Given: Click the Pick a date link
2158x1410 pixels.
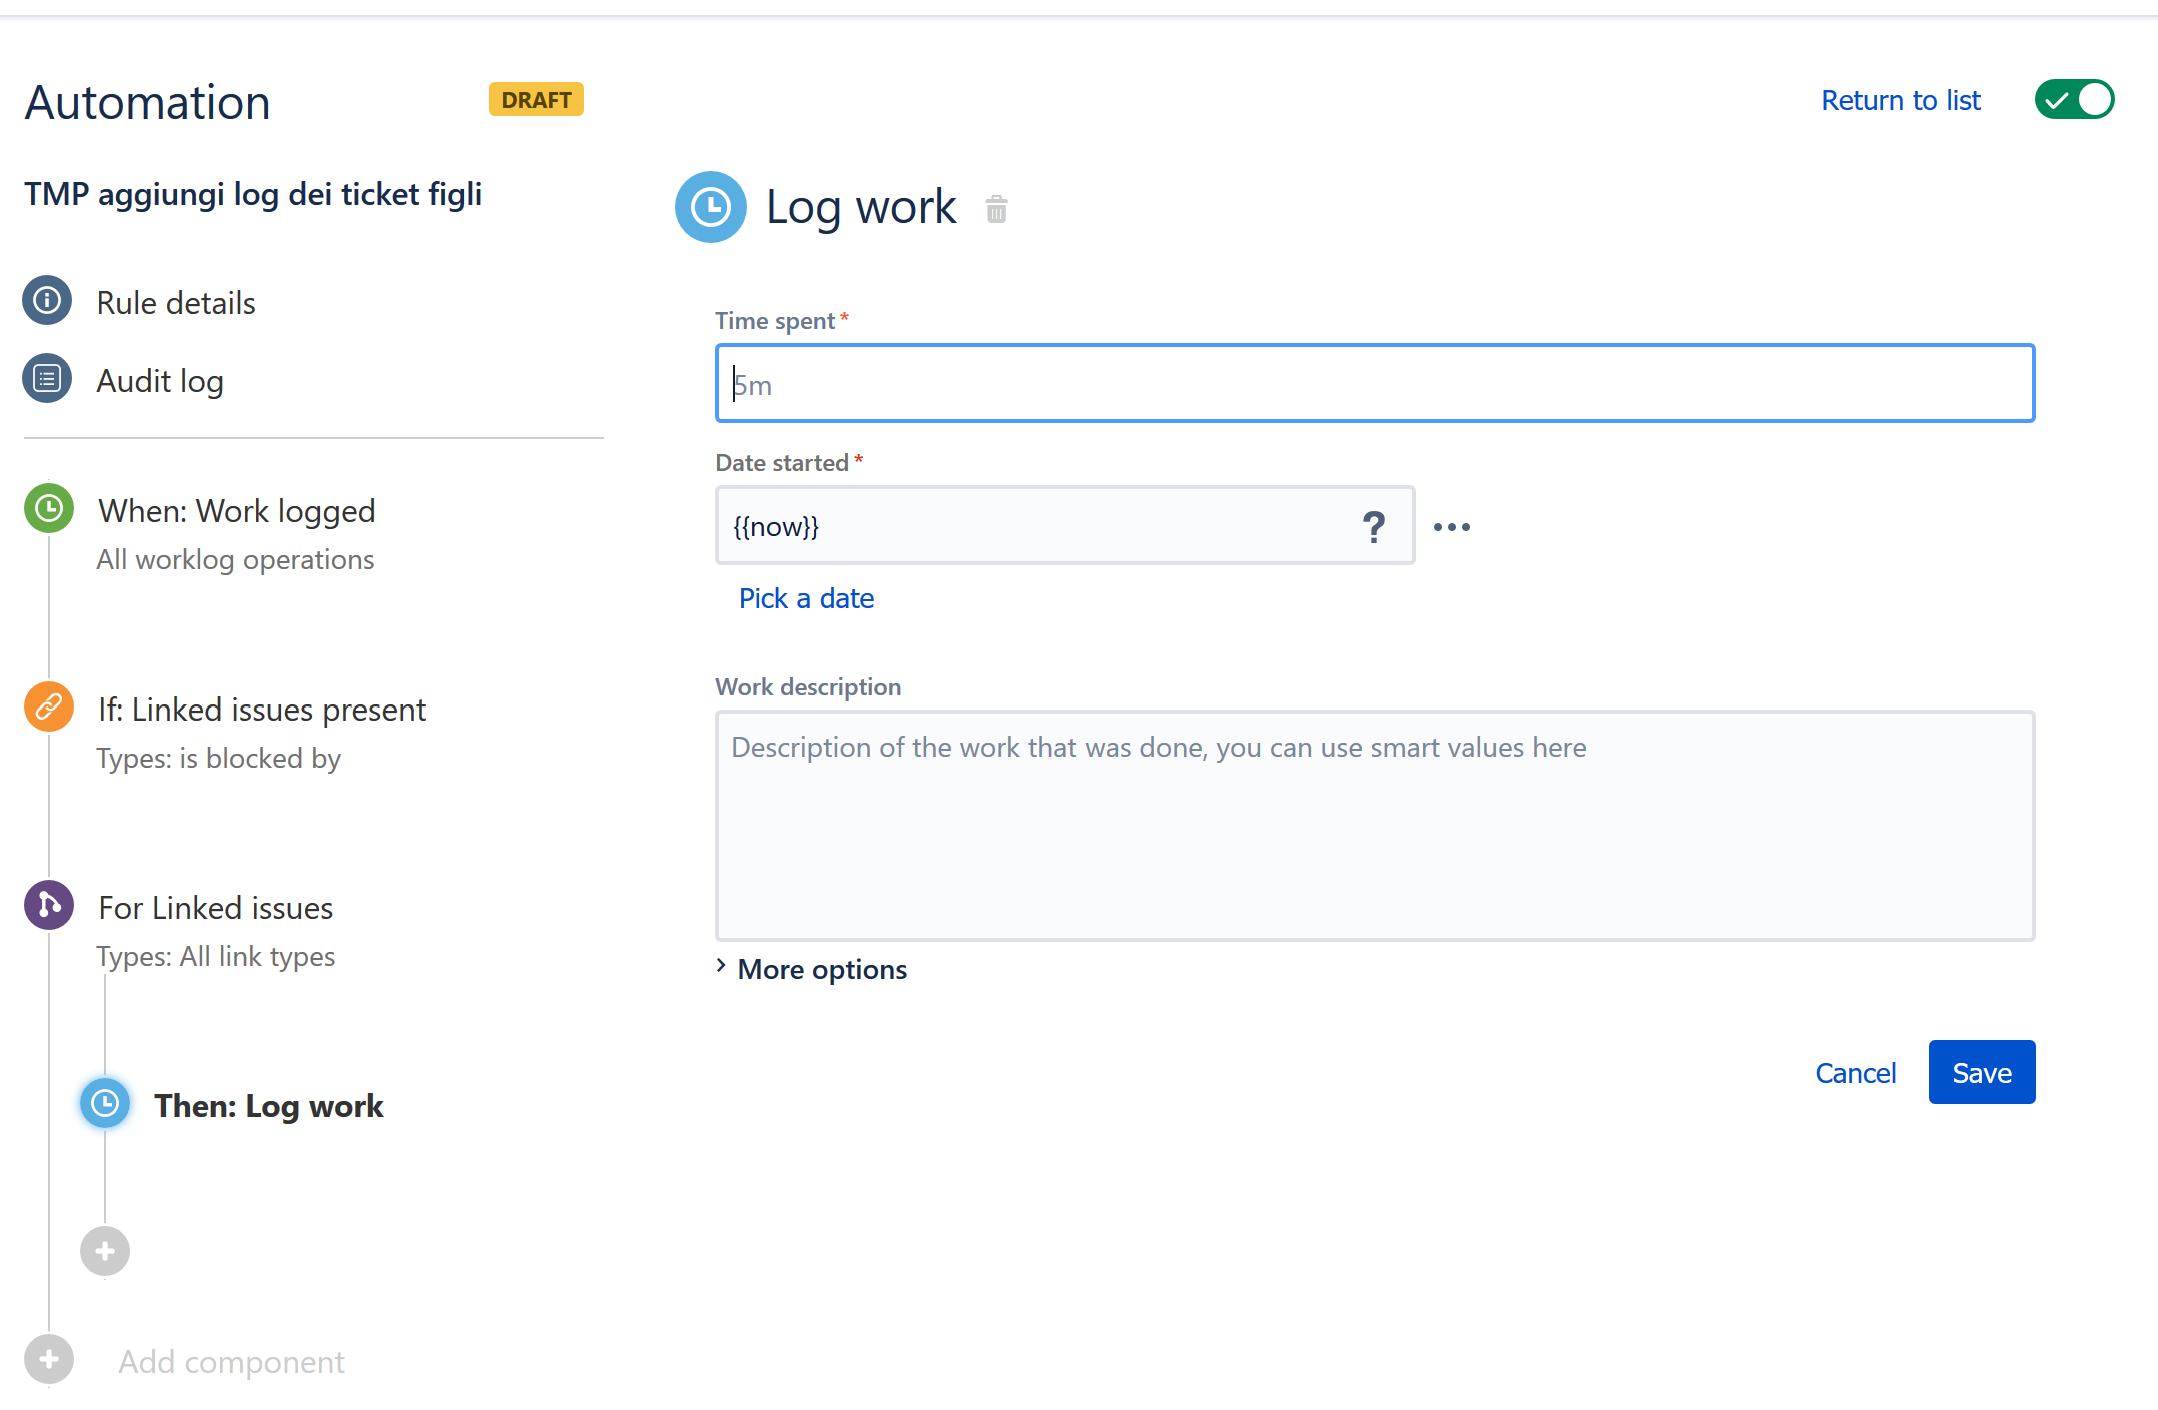Looking at the screenshot, I should click(806, 598).
